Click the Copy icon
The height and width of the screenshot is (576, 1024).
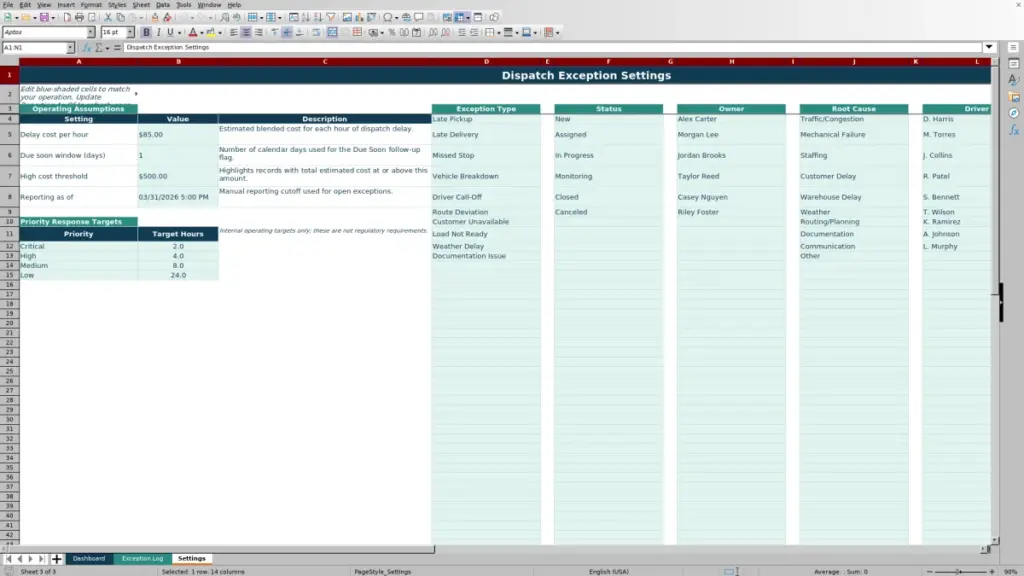coord(120,17)
